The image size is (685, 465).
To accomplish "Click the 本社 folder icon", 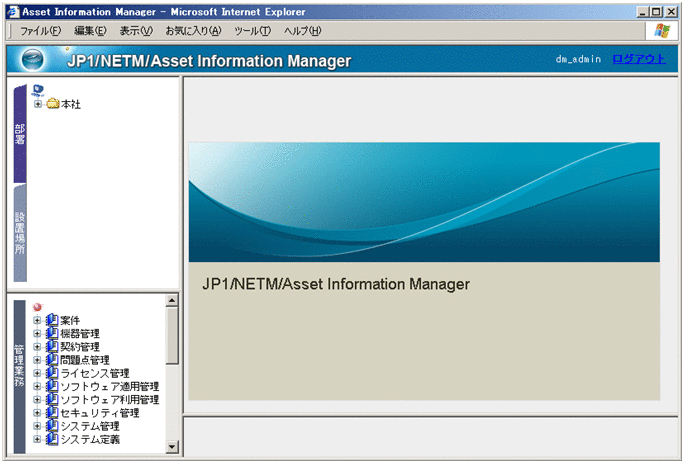I will point(53,104).
